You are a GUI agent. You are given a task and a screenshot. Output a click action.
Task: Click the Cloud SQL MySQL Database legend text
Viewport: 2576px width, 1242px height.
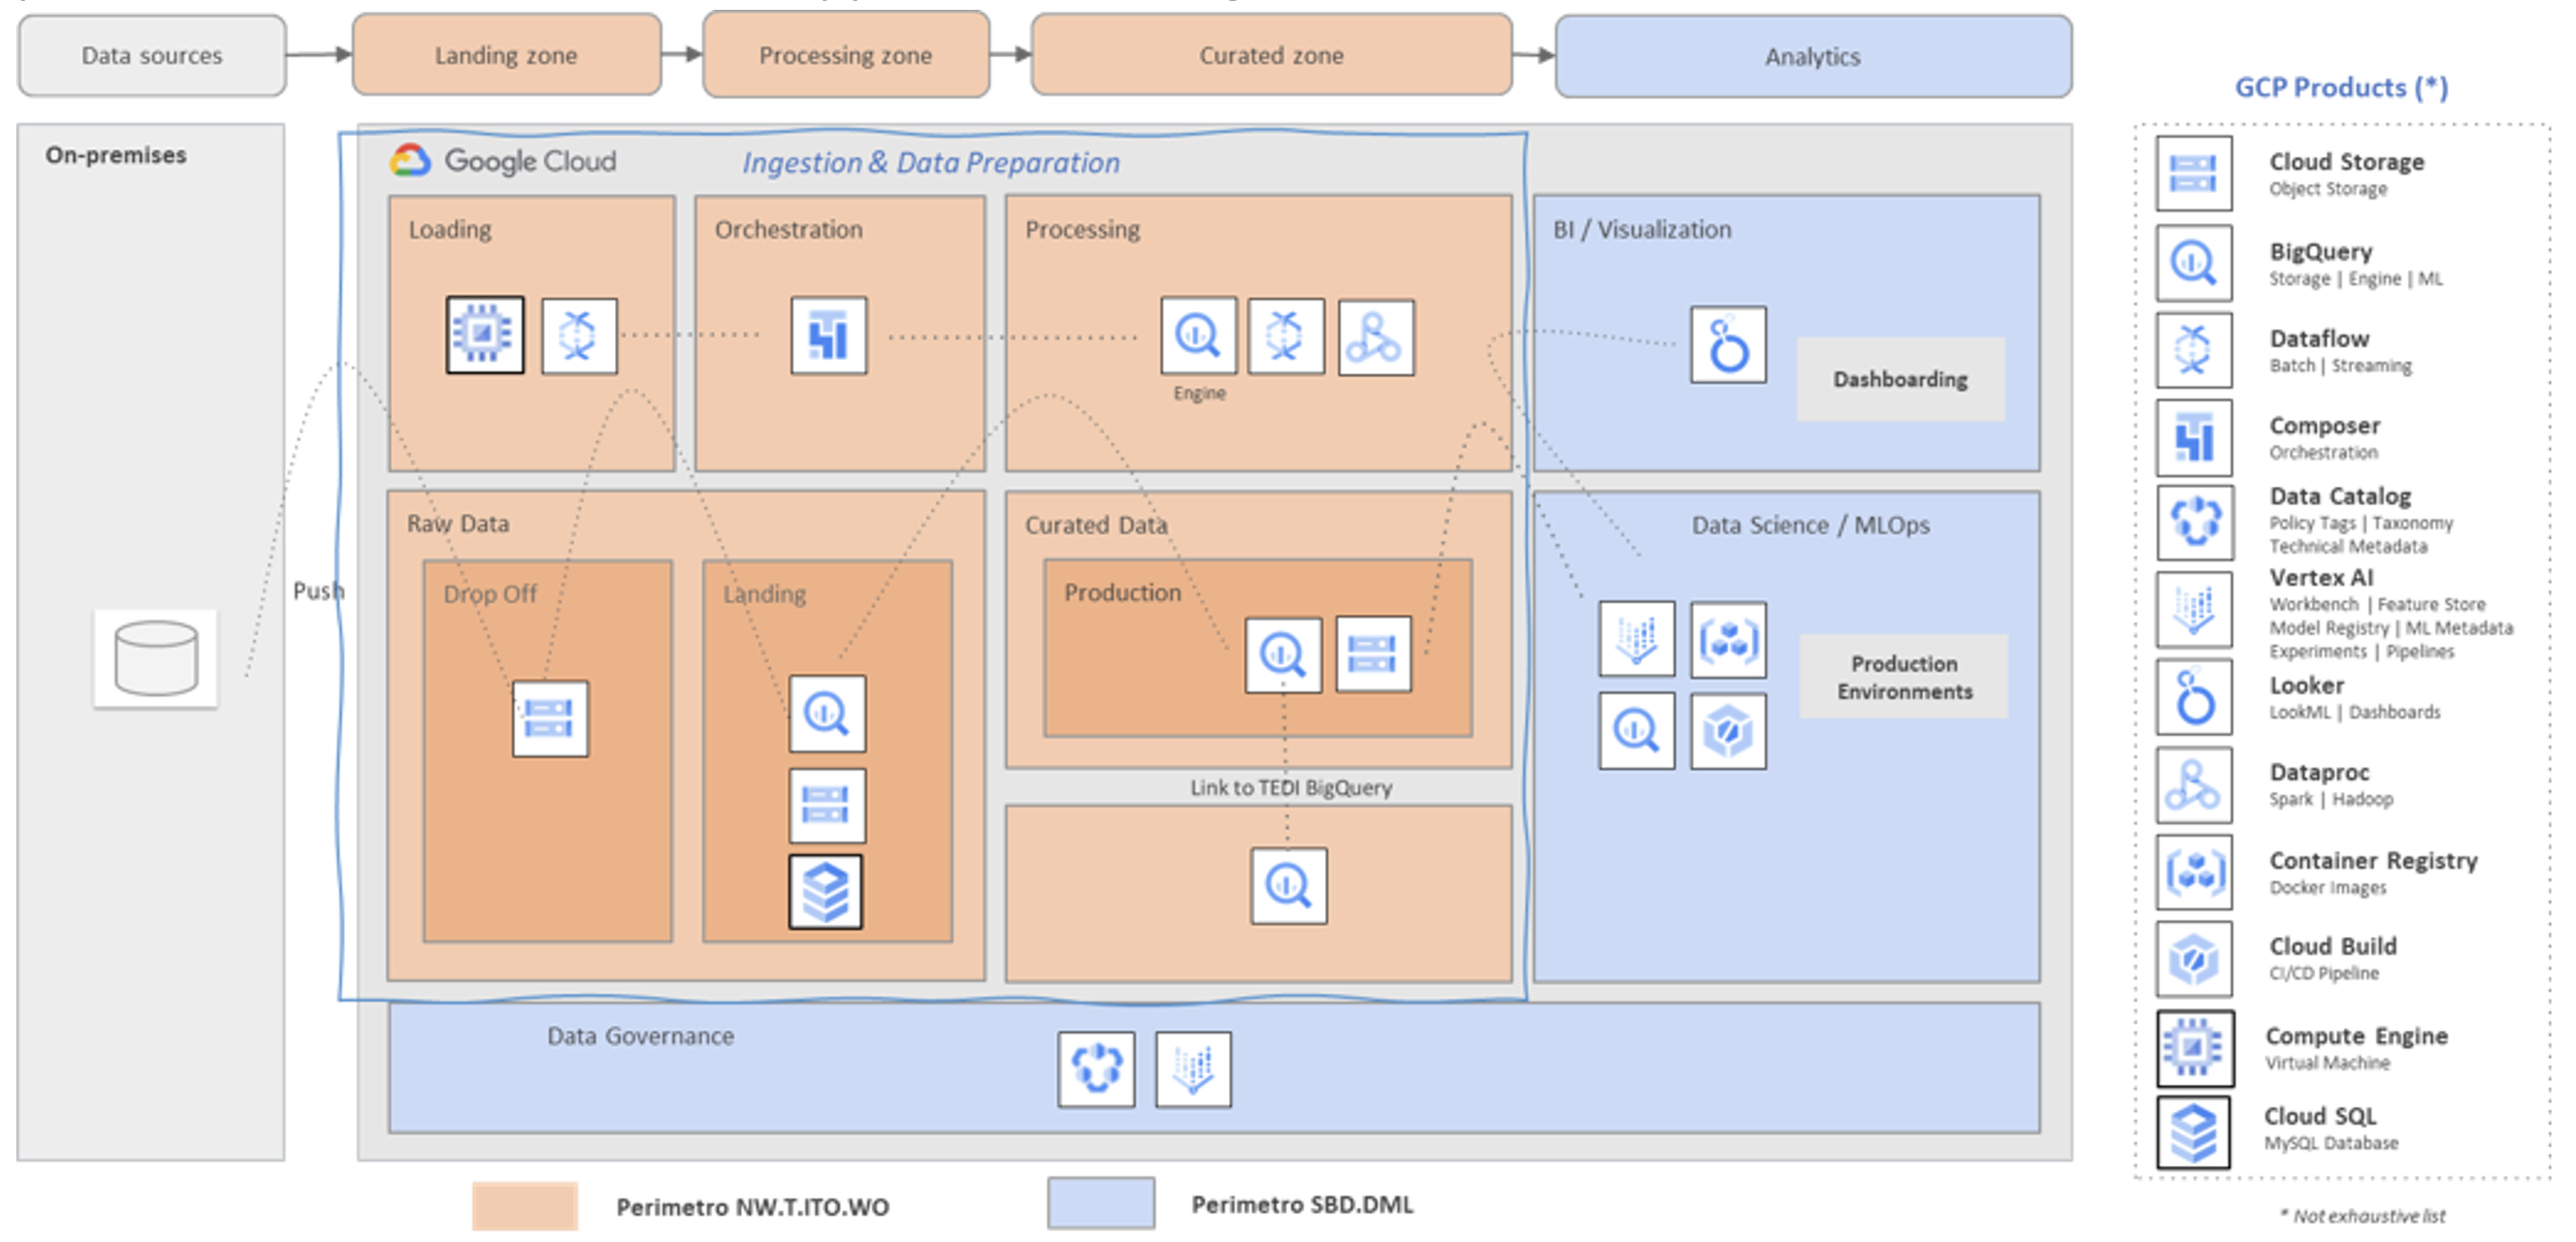(x=2331, y=1129)
